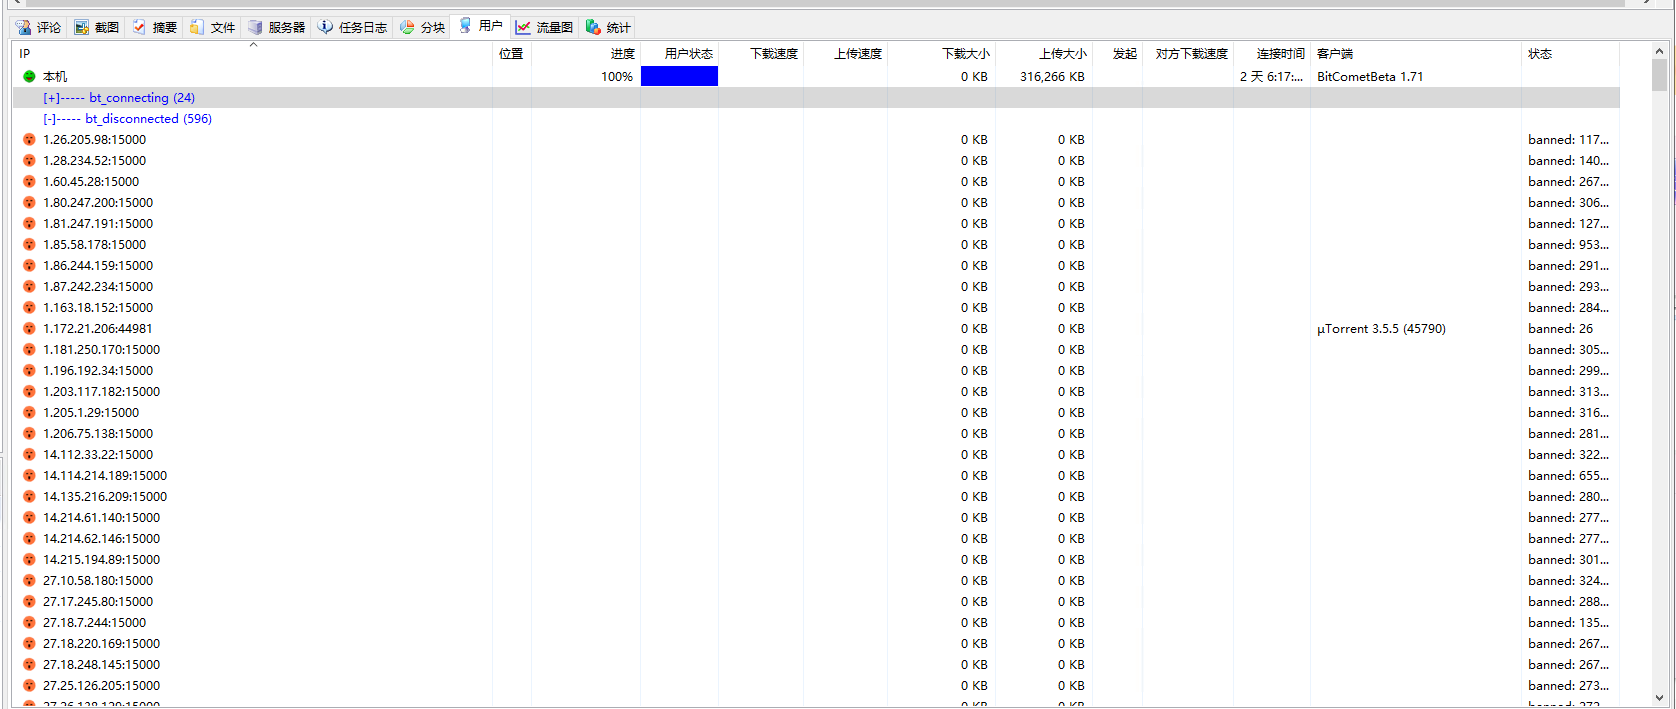Open the 任务日志 task log tab
The height and width of the screenshot is (709, 1676).
(x=352, y=27)
